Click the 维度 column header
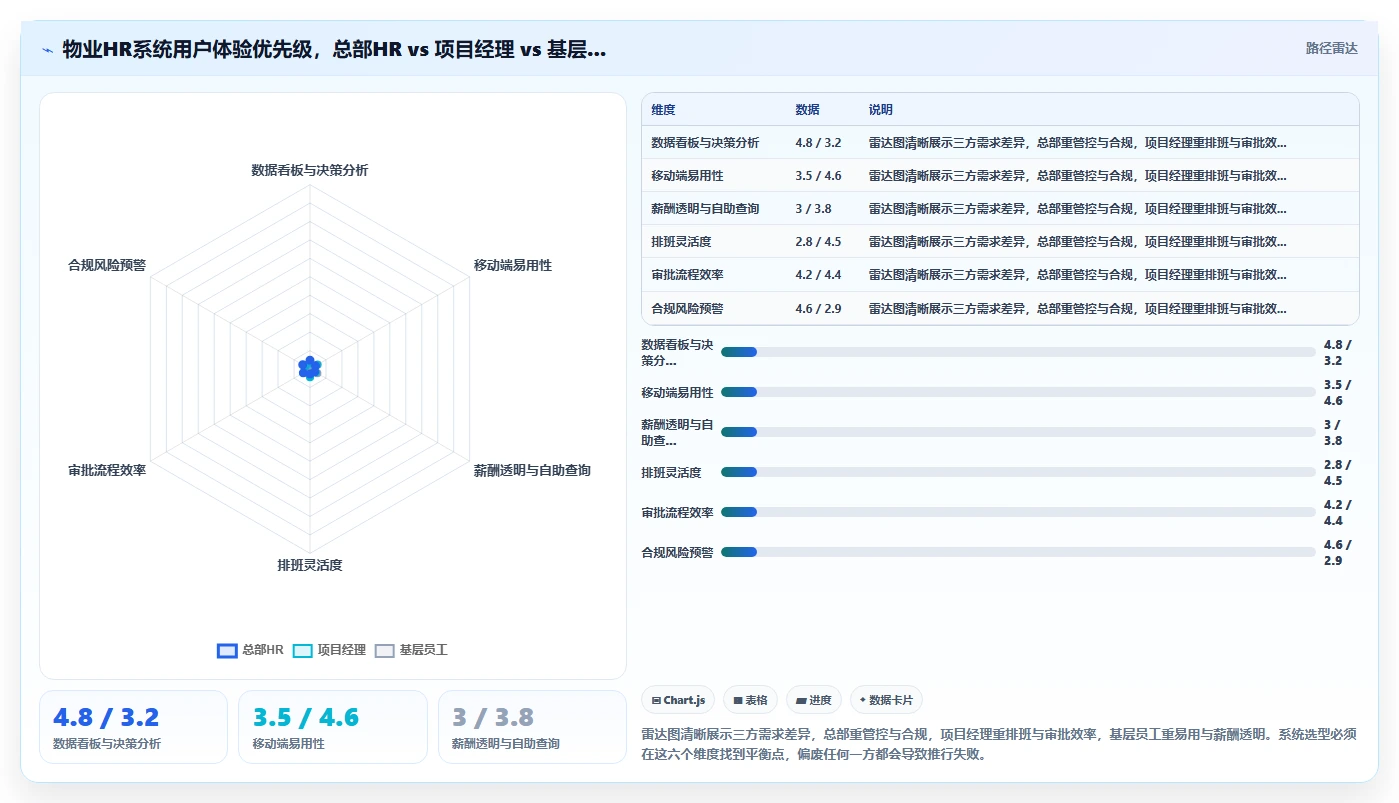This screenshot has height=803, width=1399. point(663,110)
